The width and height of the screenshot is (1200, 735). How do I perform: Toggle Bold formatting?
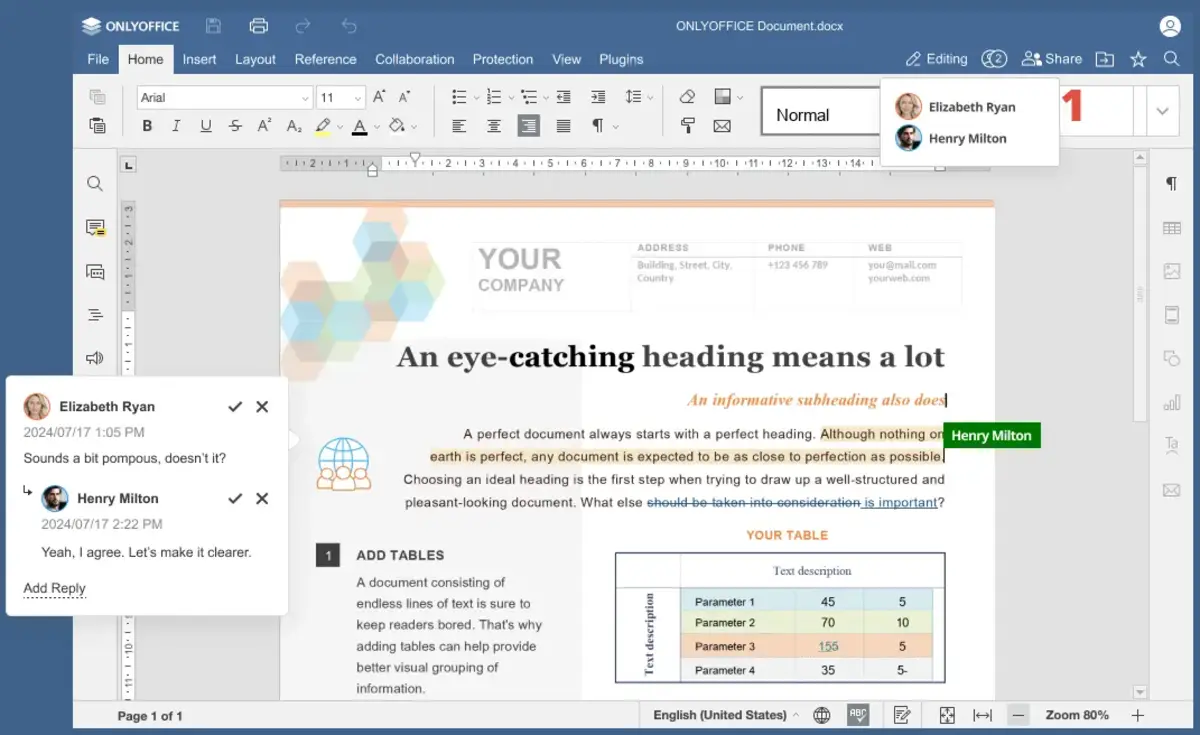pyautogui.click(x=147, y=126)
